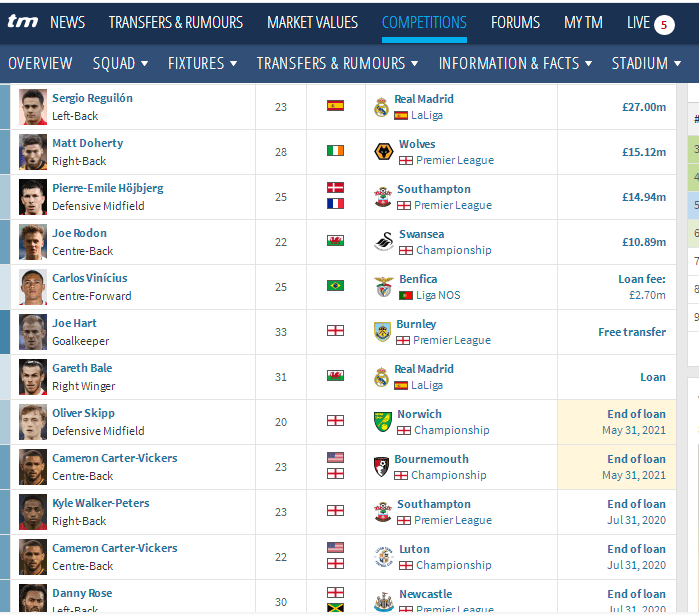Open the £27.00m transfer fee link
This screenshot has height=615, width=699.
coord(644,107)
